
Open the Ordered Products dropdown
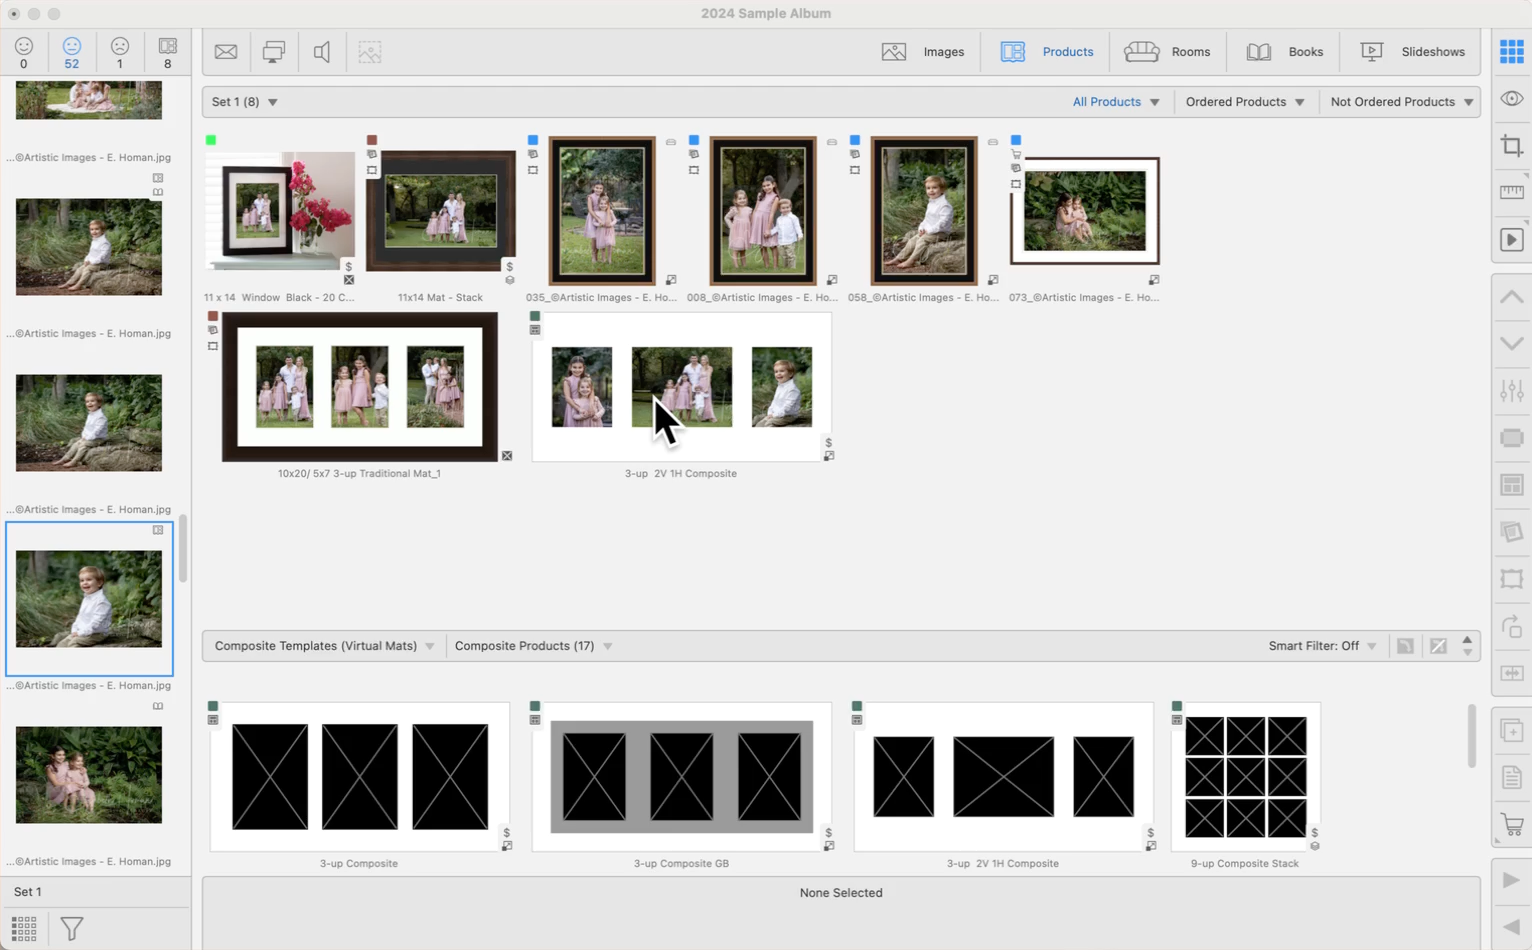coord(1244,102)
